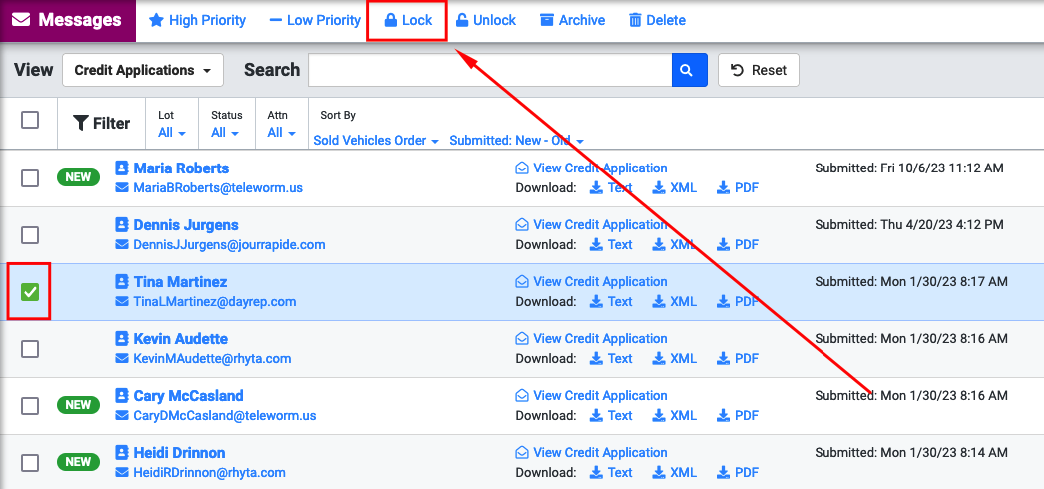Image resolution: width=1044 pixels, height=489 pixels.
Task: Download Text for Heidi Drinnon
Action: click(x=611, y=473)
